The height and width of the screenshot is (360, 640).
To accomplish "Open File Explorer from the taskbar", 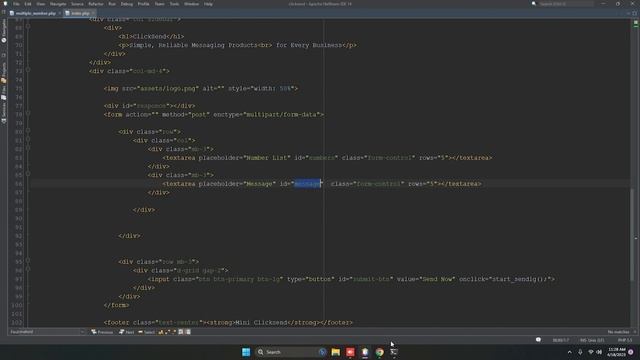I will [336, 352].
